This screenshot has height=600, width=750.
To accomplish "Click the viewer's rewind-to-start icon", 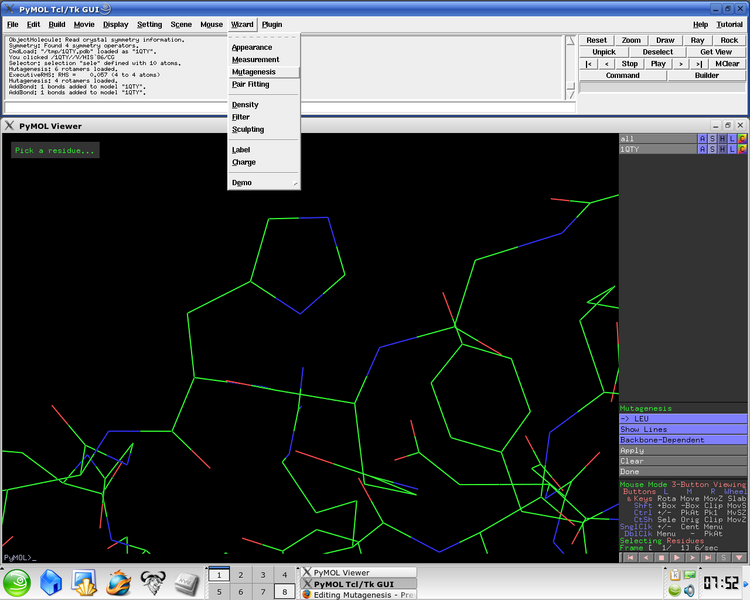I will (x=629, y=557).
